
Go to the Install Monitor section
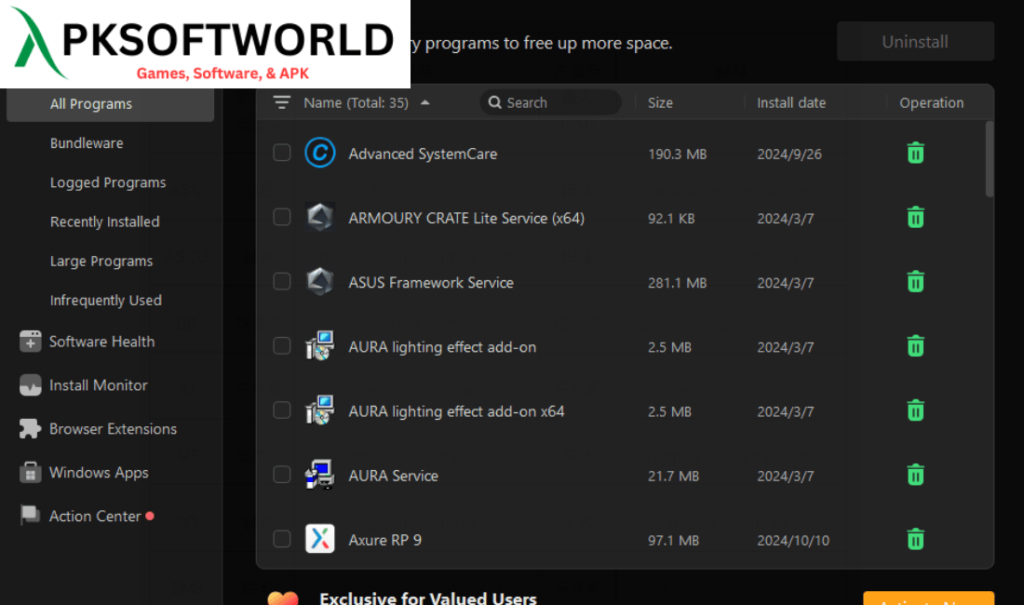pos(98,385)
